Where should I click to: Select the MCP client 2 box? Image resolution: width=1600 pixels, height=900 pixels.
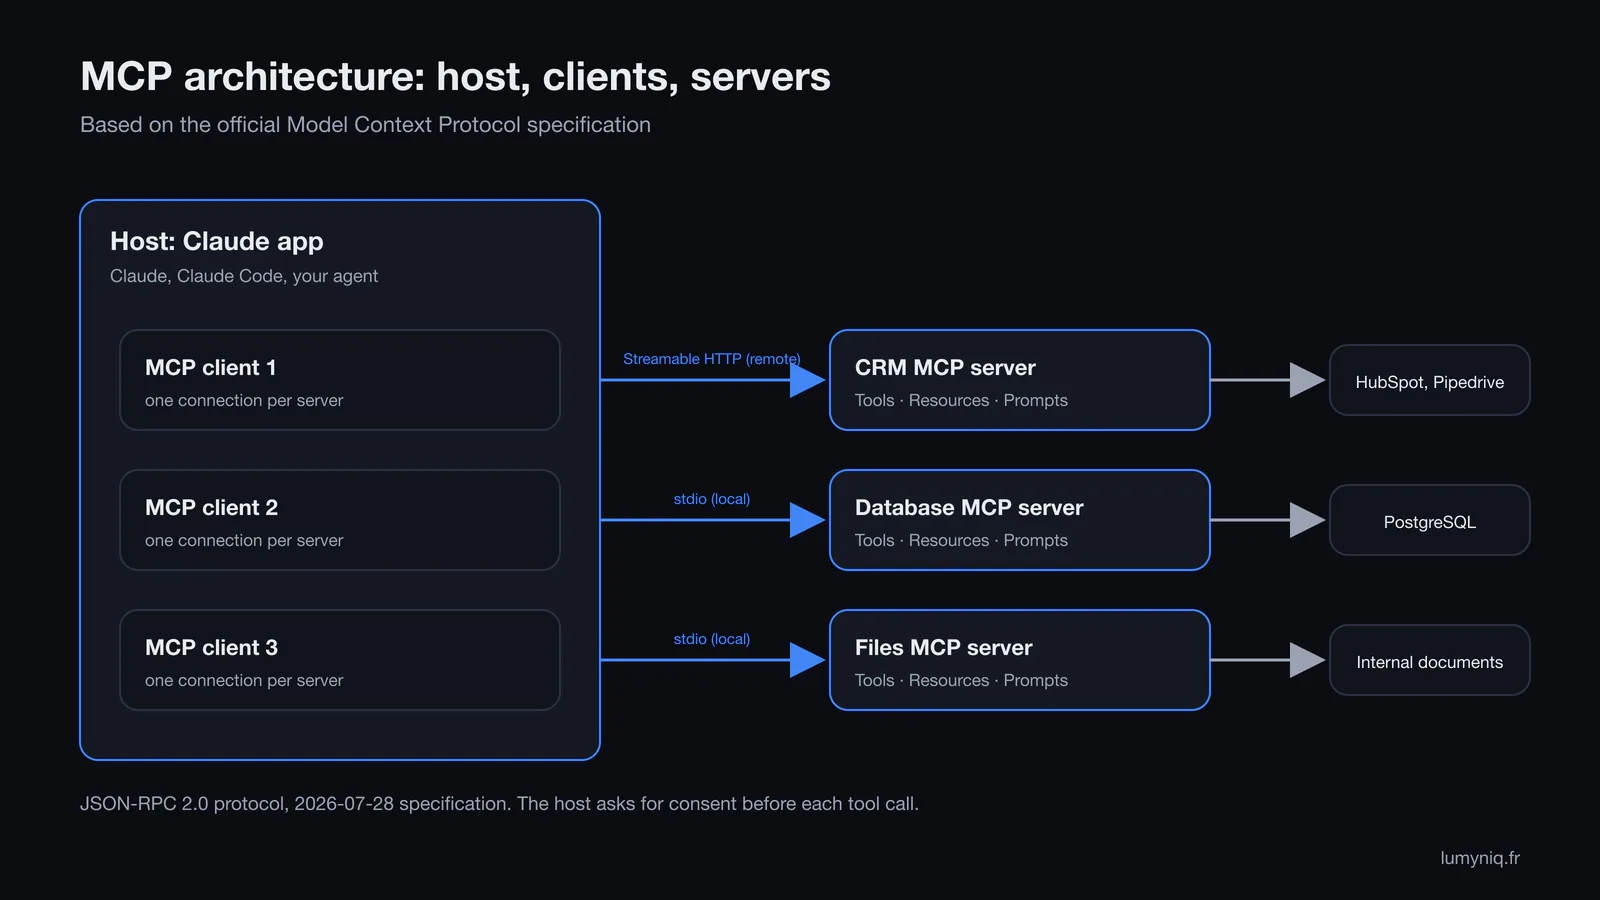340,520
